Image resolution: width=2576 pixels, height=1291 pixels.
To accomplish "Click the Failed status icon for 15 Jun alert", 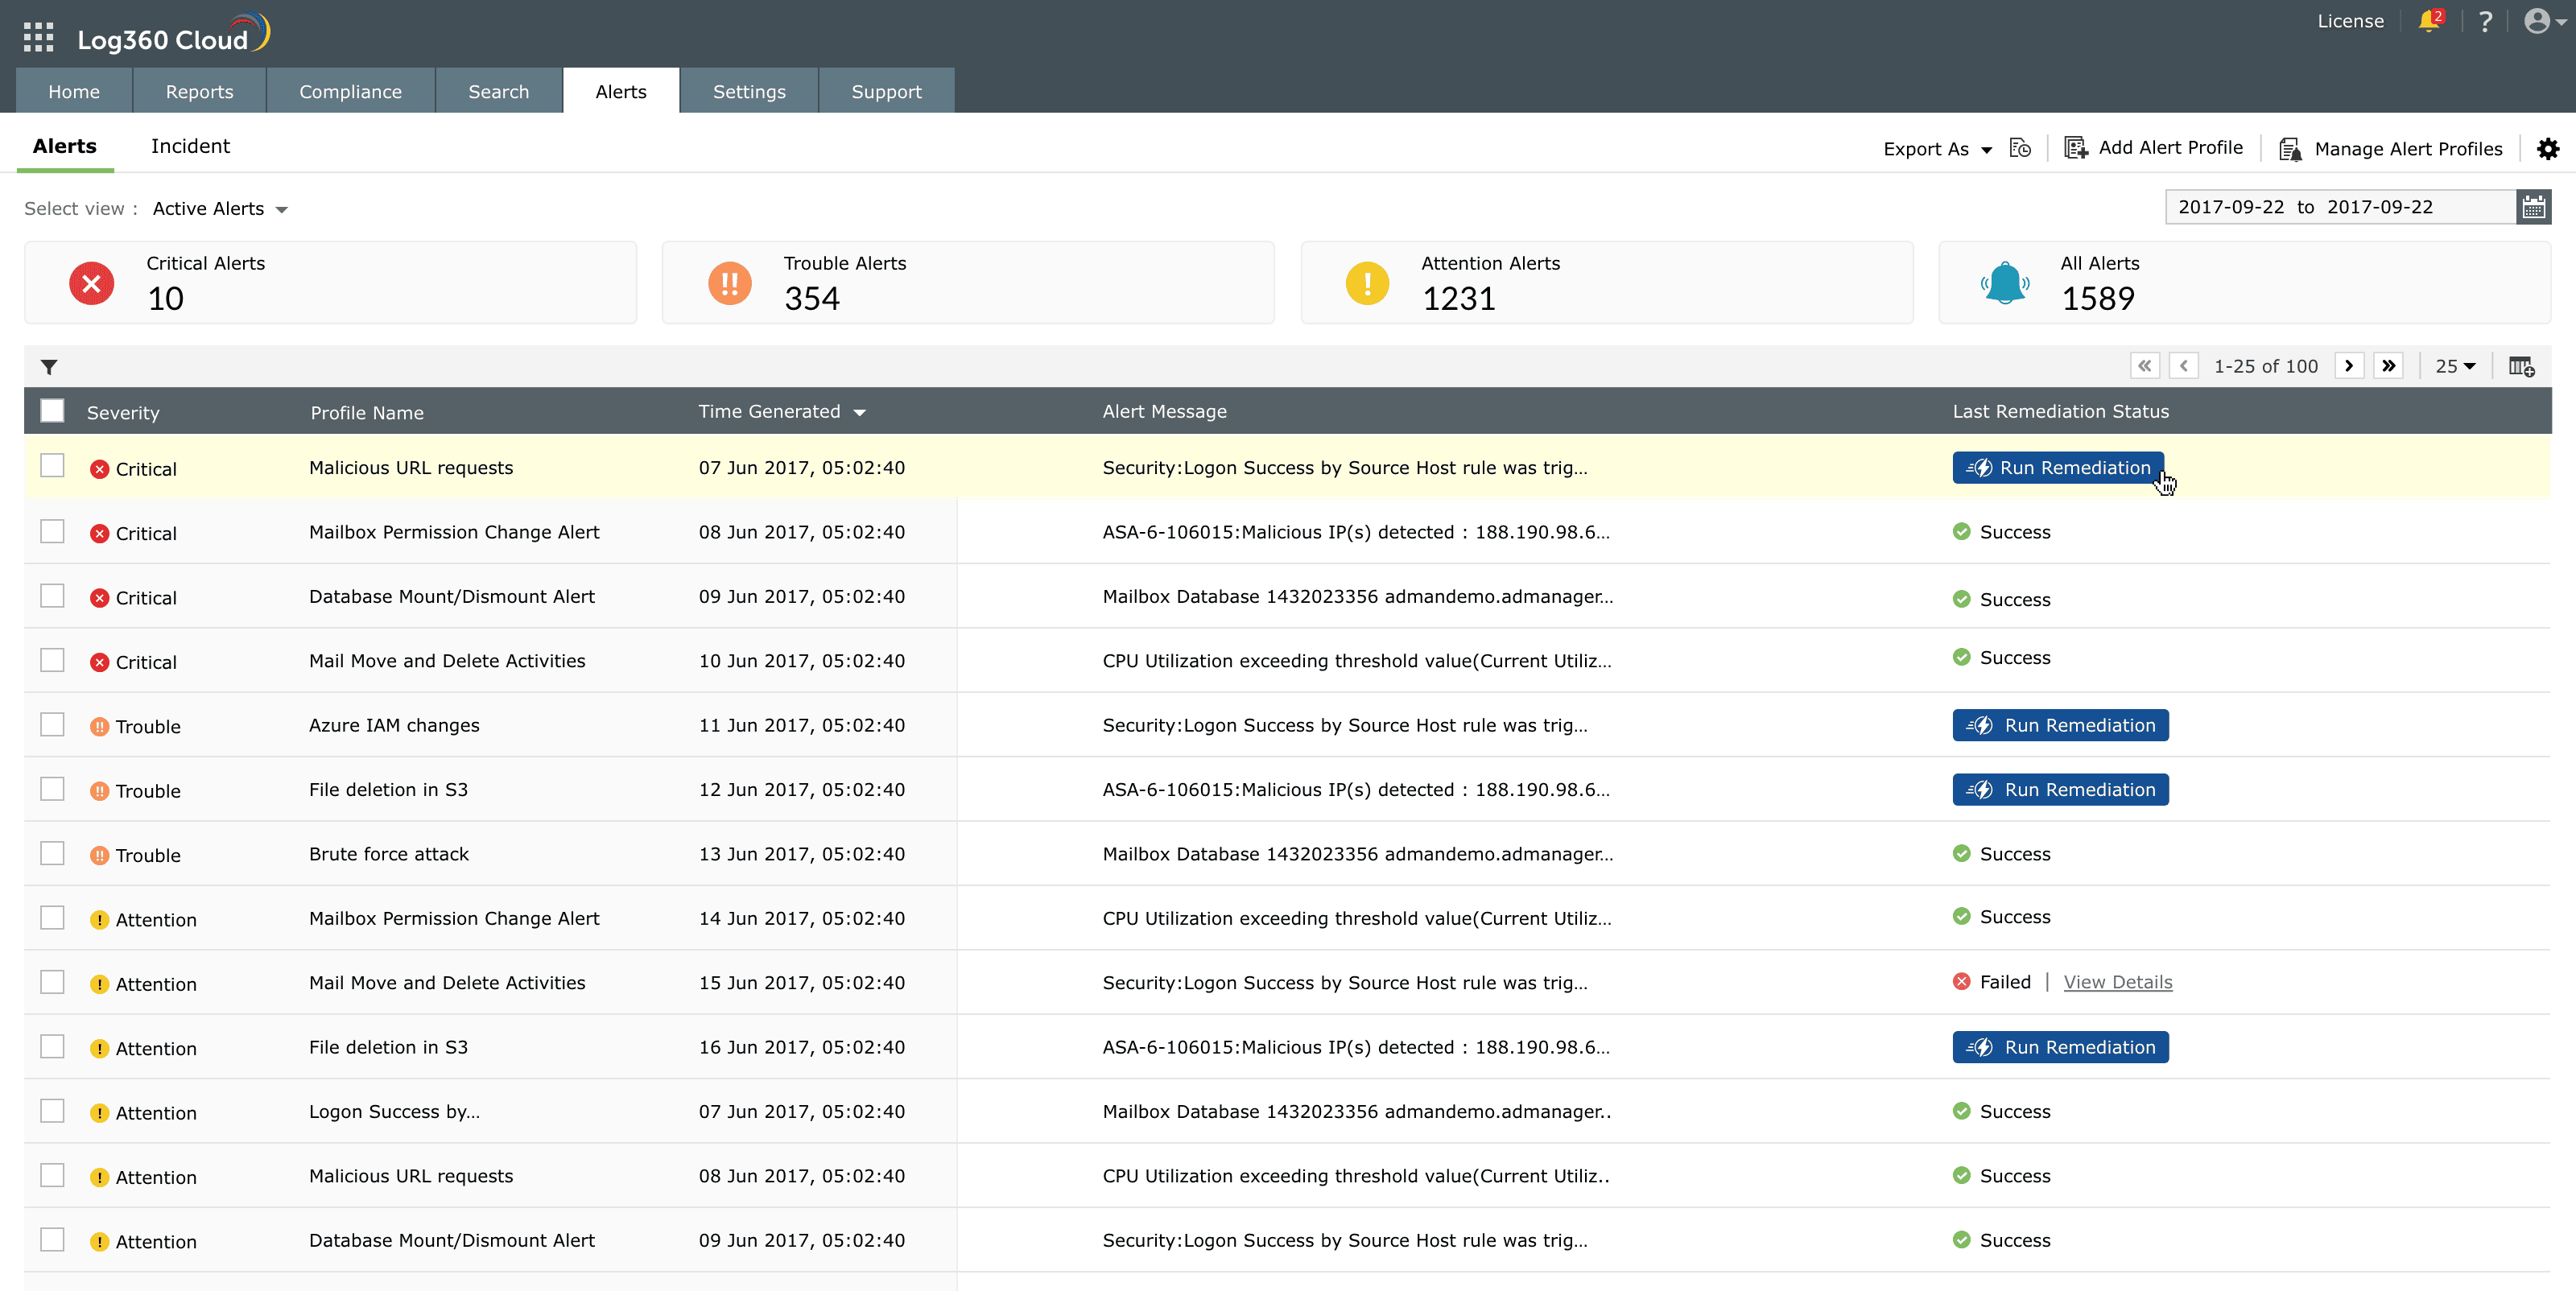I will [1961, 982].
